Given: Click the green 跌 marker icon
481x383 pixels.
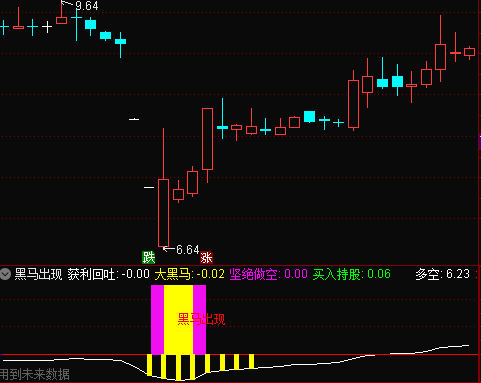Looking at the screenshot, I should point(149,258).
